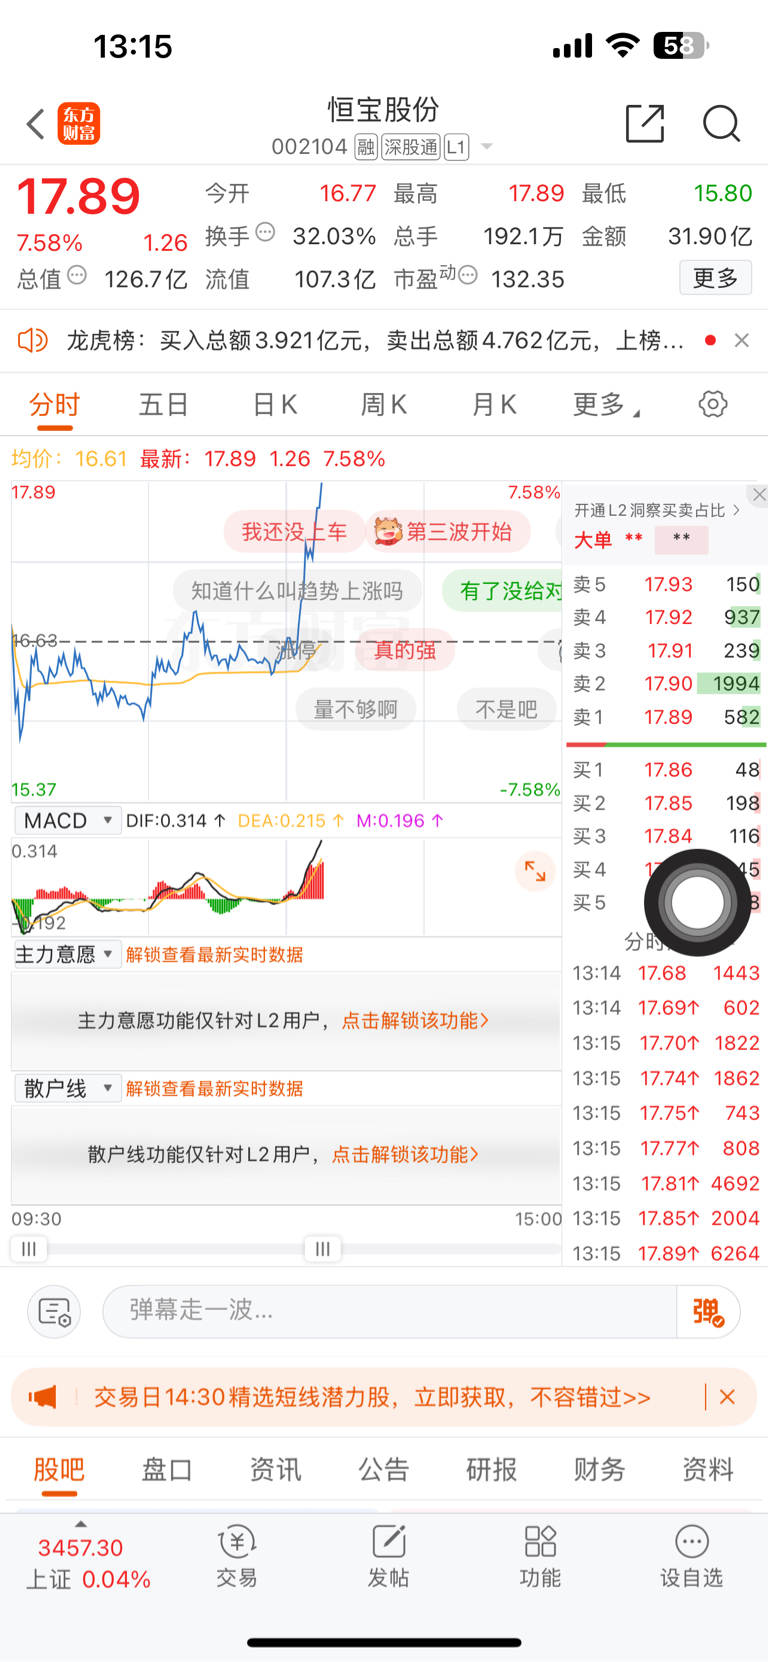768x1662 pixels.
Task: Tap the floating assistive touch button
Action: [x=697, y=903]
